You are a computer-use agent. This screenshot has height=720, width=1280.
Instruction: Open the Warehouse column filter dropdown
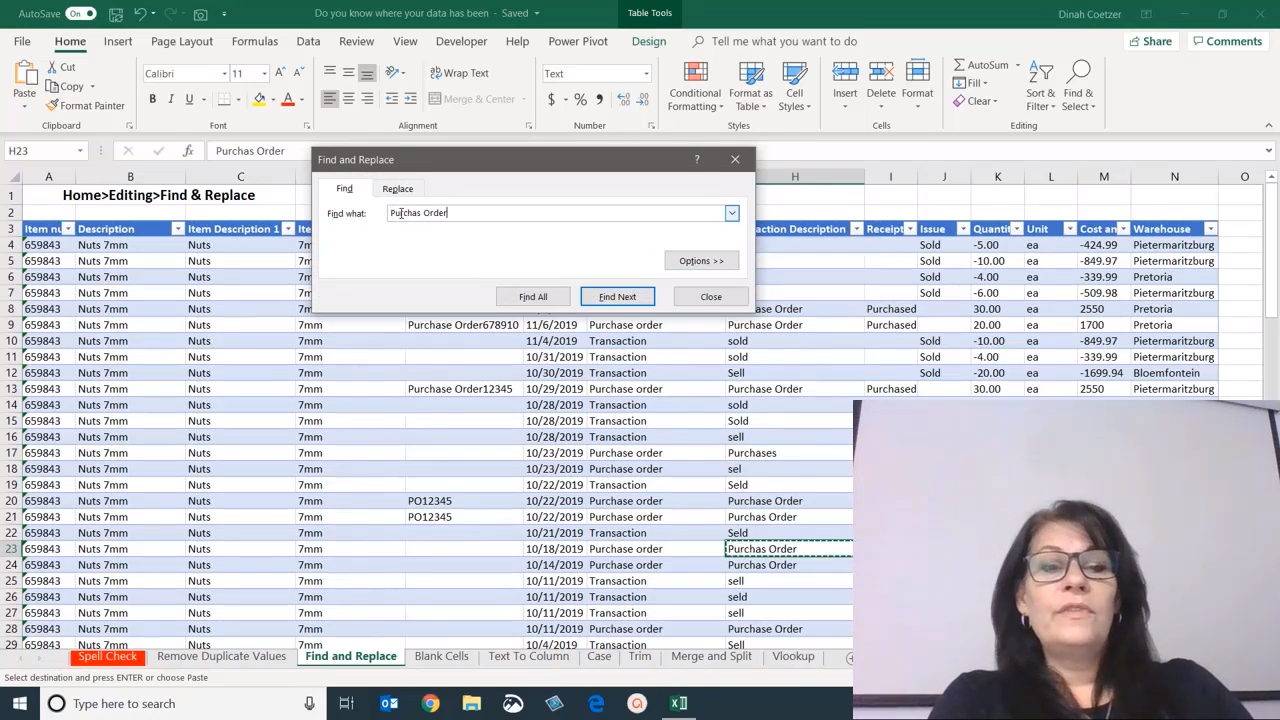coord(1210,229)
